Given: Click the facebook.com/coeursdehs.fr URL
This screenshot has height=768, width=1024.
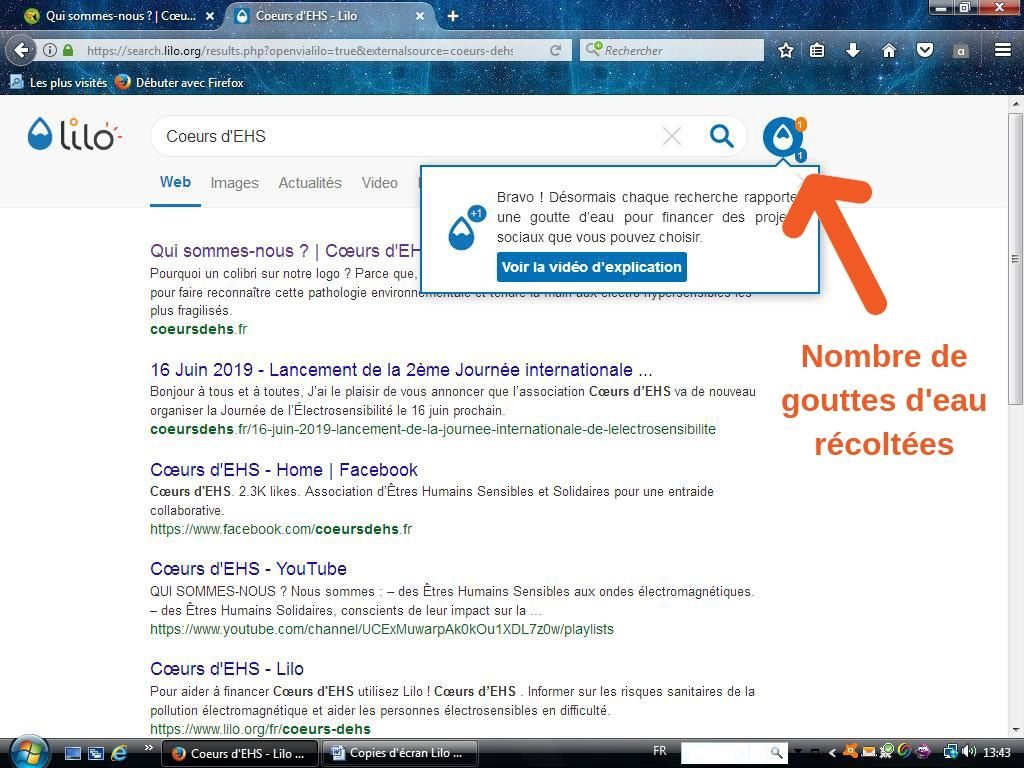Looking at the screenshot, I should [281, 529].
